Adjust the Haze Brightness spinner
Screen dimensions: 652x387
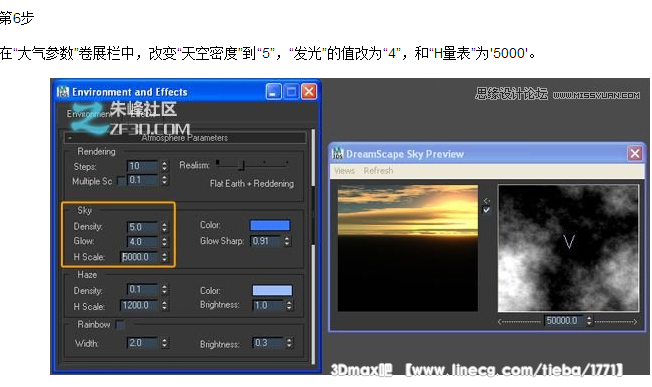pyautogui.click(x=289, y=306)
